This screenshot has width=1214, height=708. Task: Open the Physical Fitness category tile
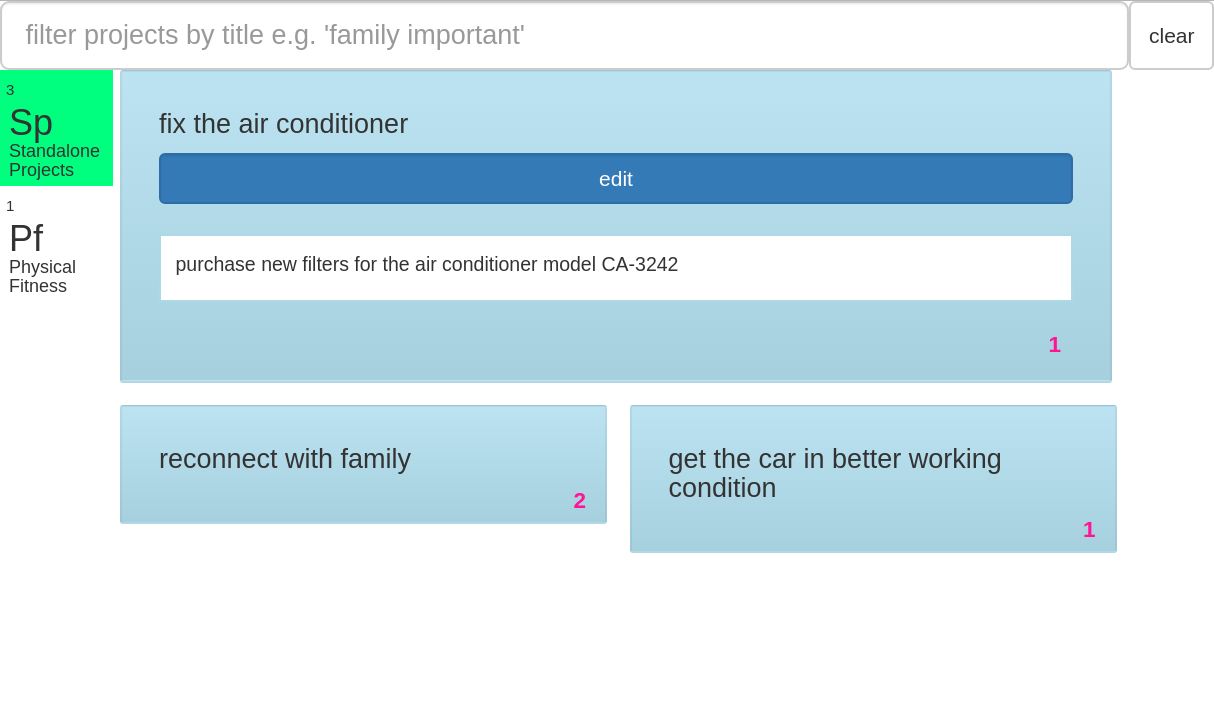click(x=56, y=245)
